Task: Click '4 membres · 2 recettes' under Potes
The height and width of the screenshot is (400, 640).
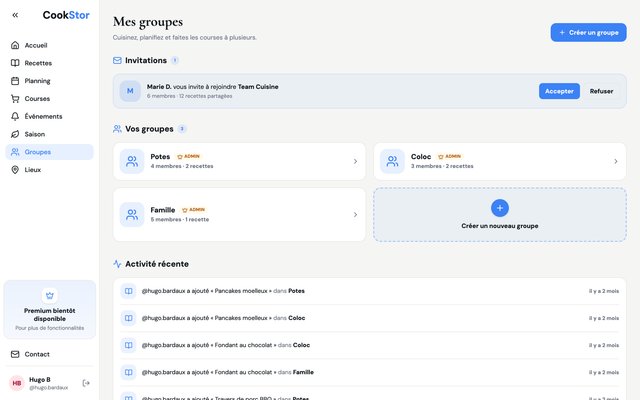Action: pyautogui.click(x=182, y=166)
